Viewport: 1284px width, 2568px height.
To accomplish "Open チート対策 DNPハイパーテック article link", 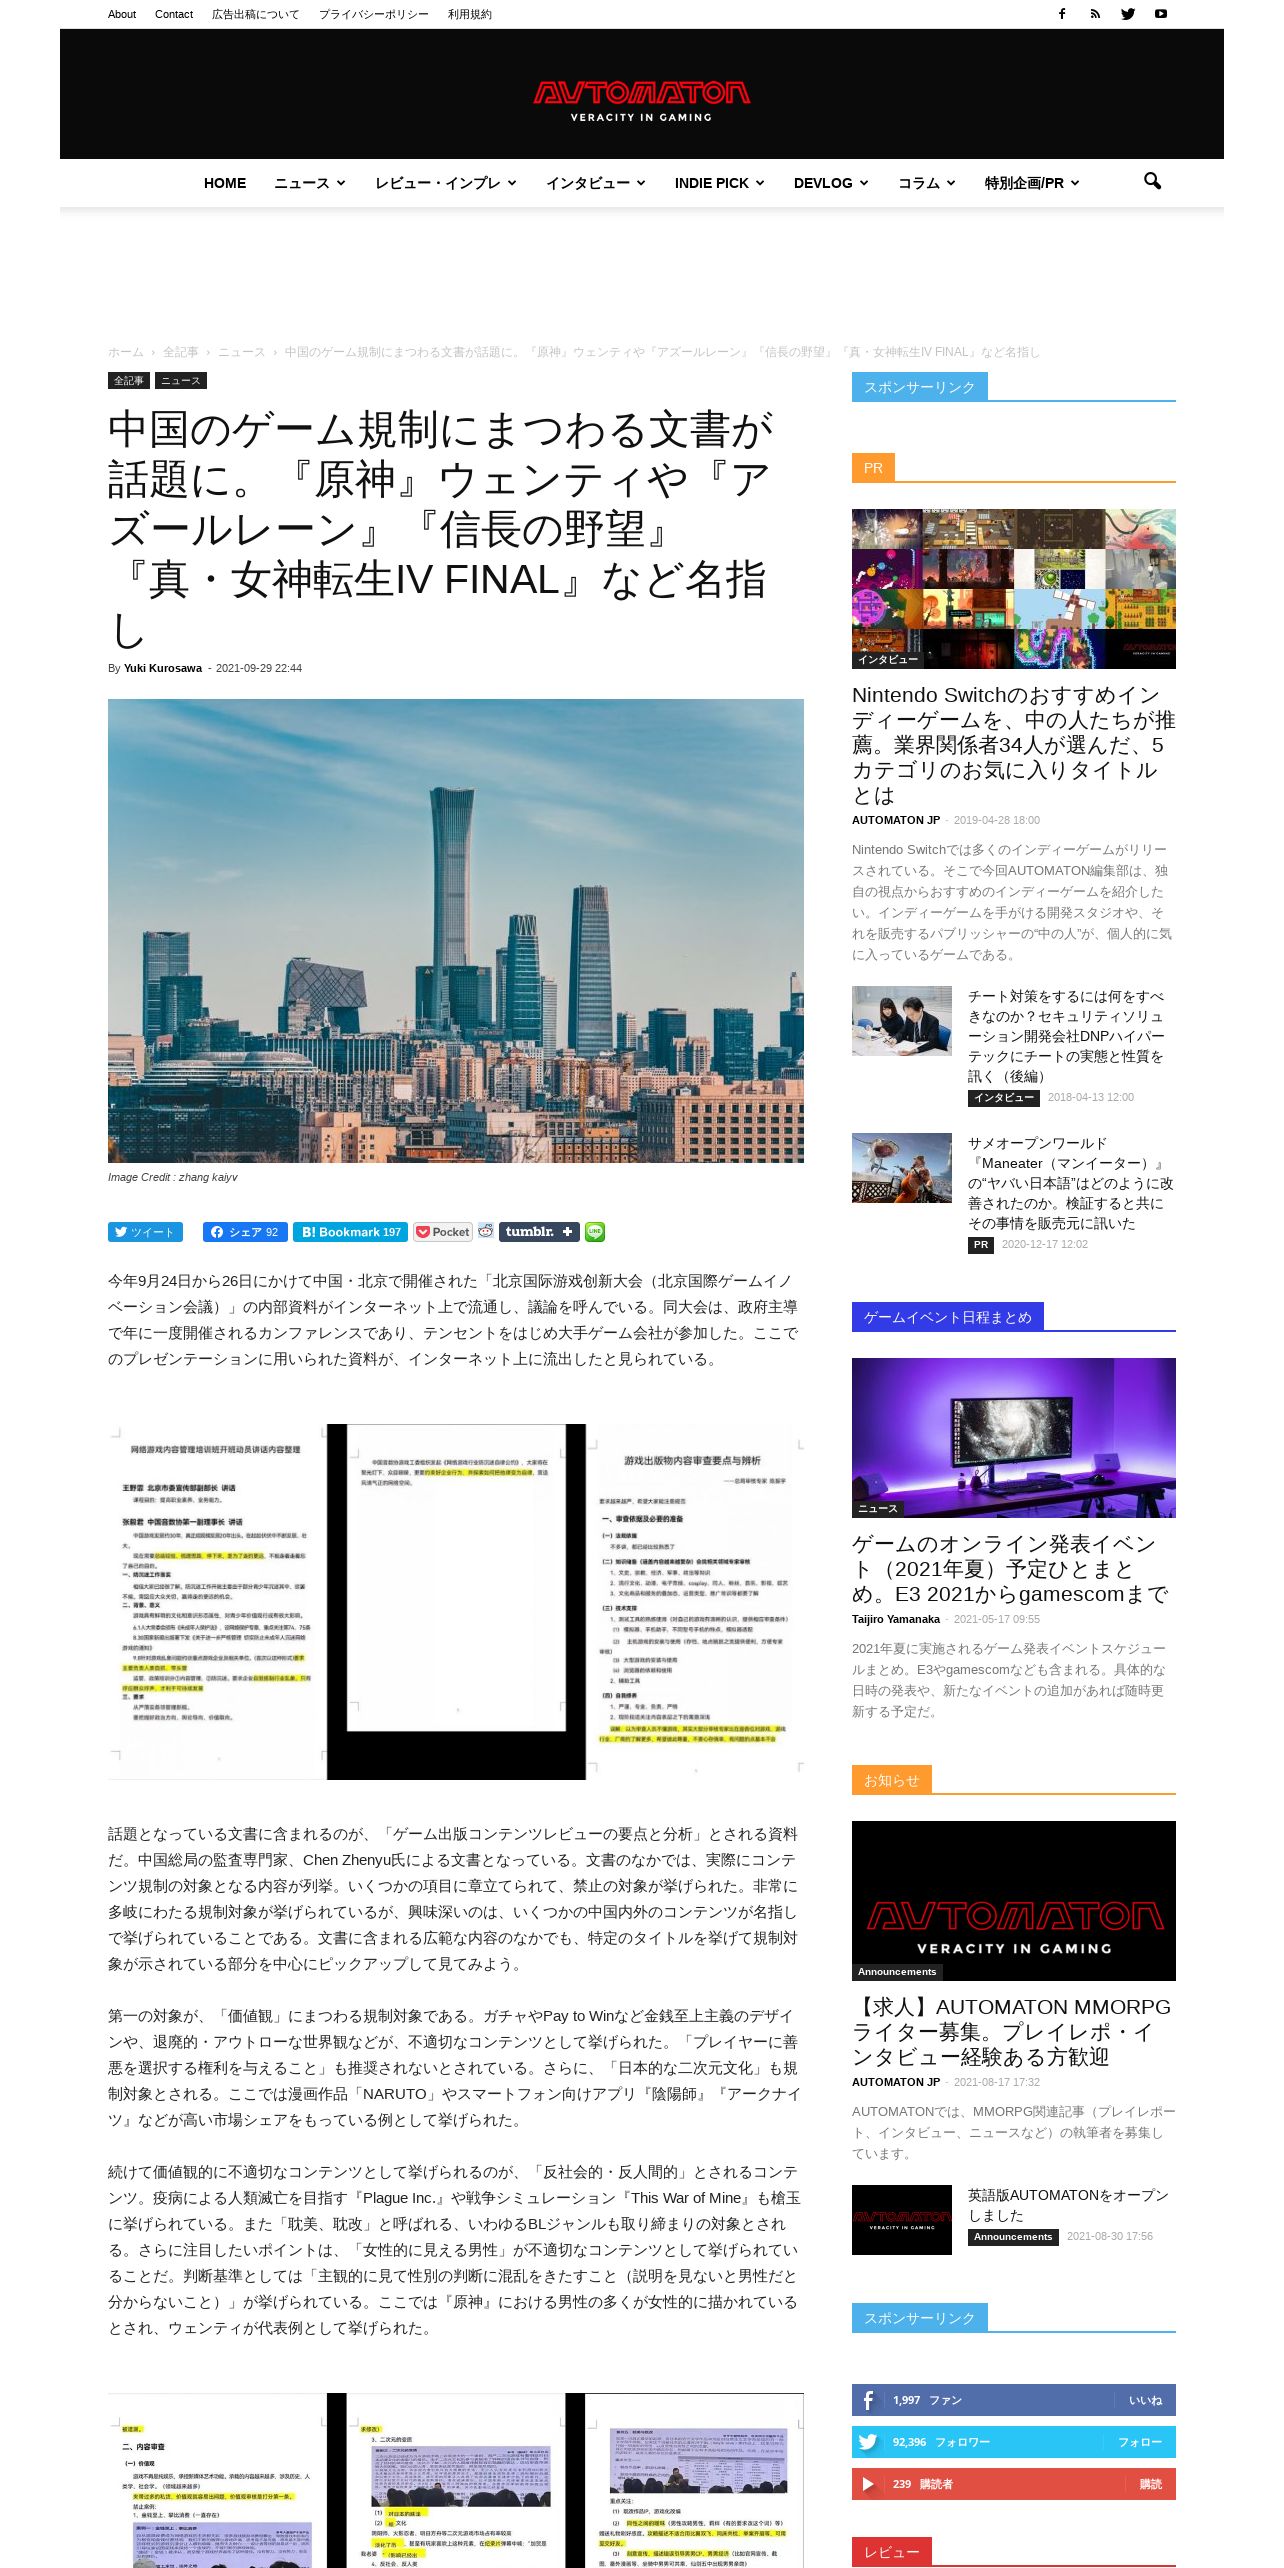I will coord(1067,1036).
